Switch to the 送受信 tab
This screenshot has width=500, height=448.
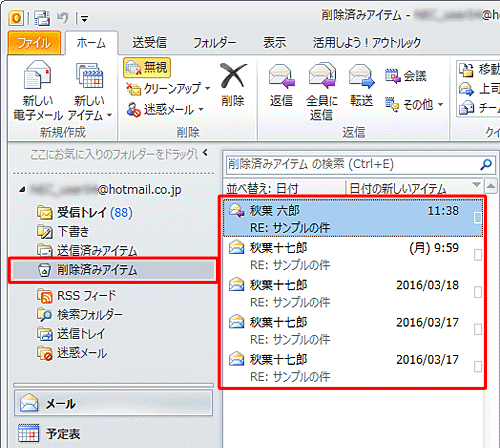(x=149, y=43)
